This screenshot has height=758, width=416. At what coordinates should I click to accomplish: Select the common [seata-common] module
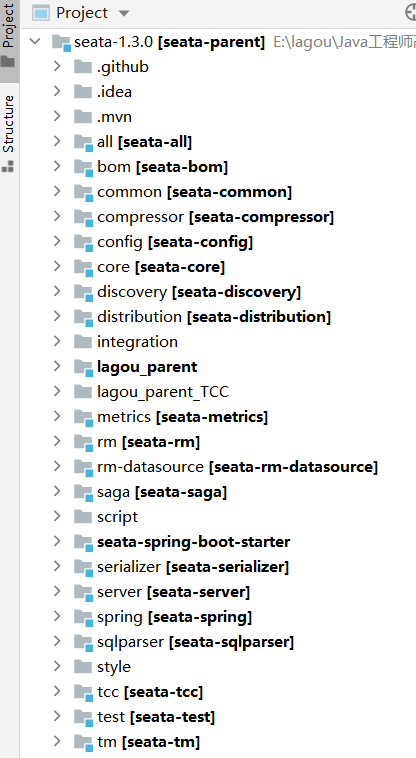pyautogui.click(x=194, y=192)
